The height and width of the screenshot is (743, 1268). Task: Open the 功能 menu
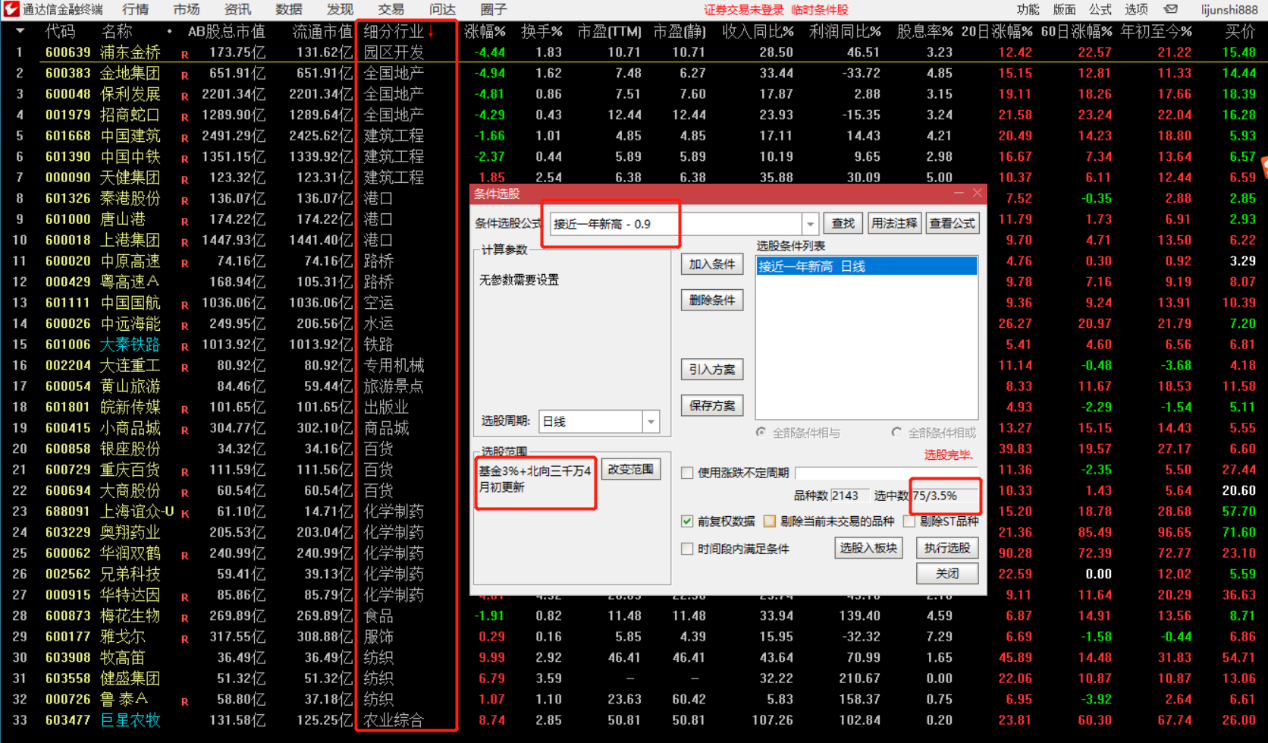coord(1029,9)
